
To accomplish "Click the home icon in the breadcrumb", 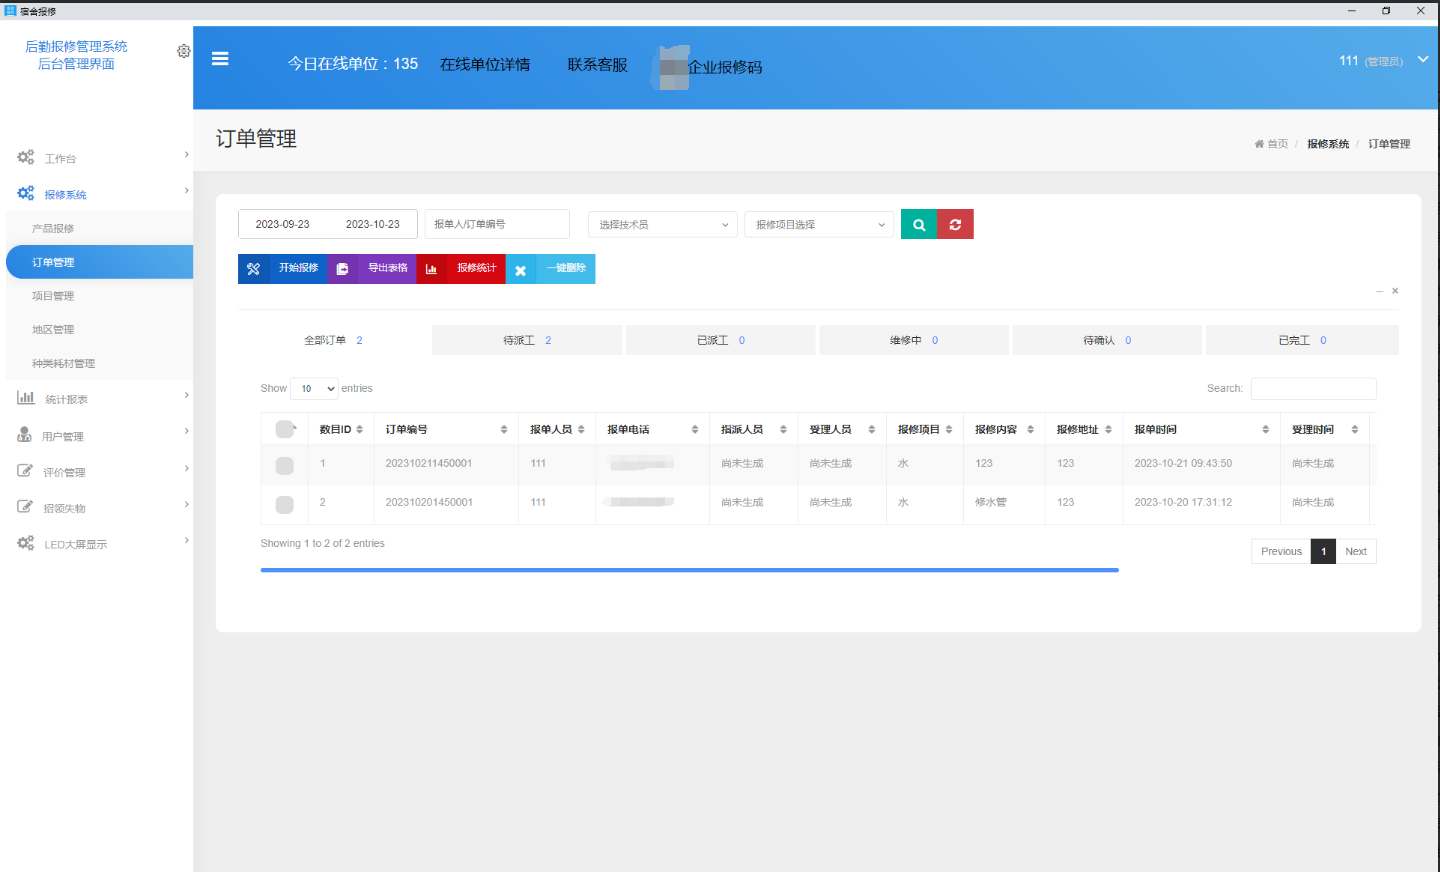I will click(x=1258, y=143).
